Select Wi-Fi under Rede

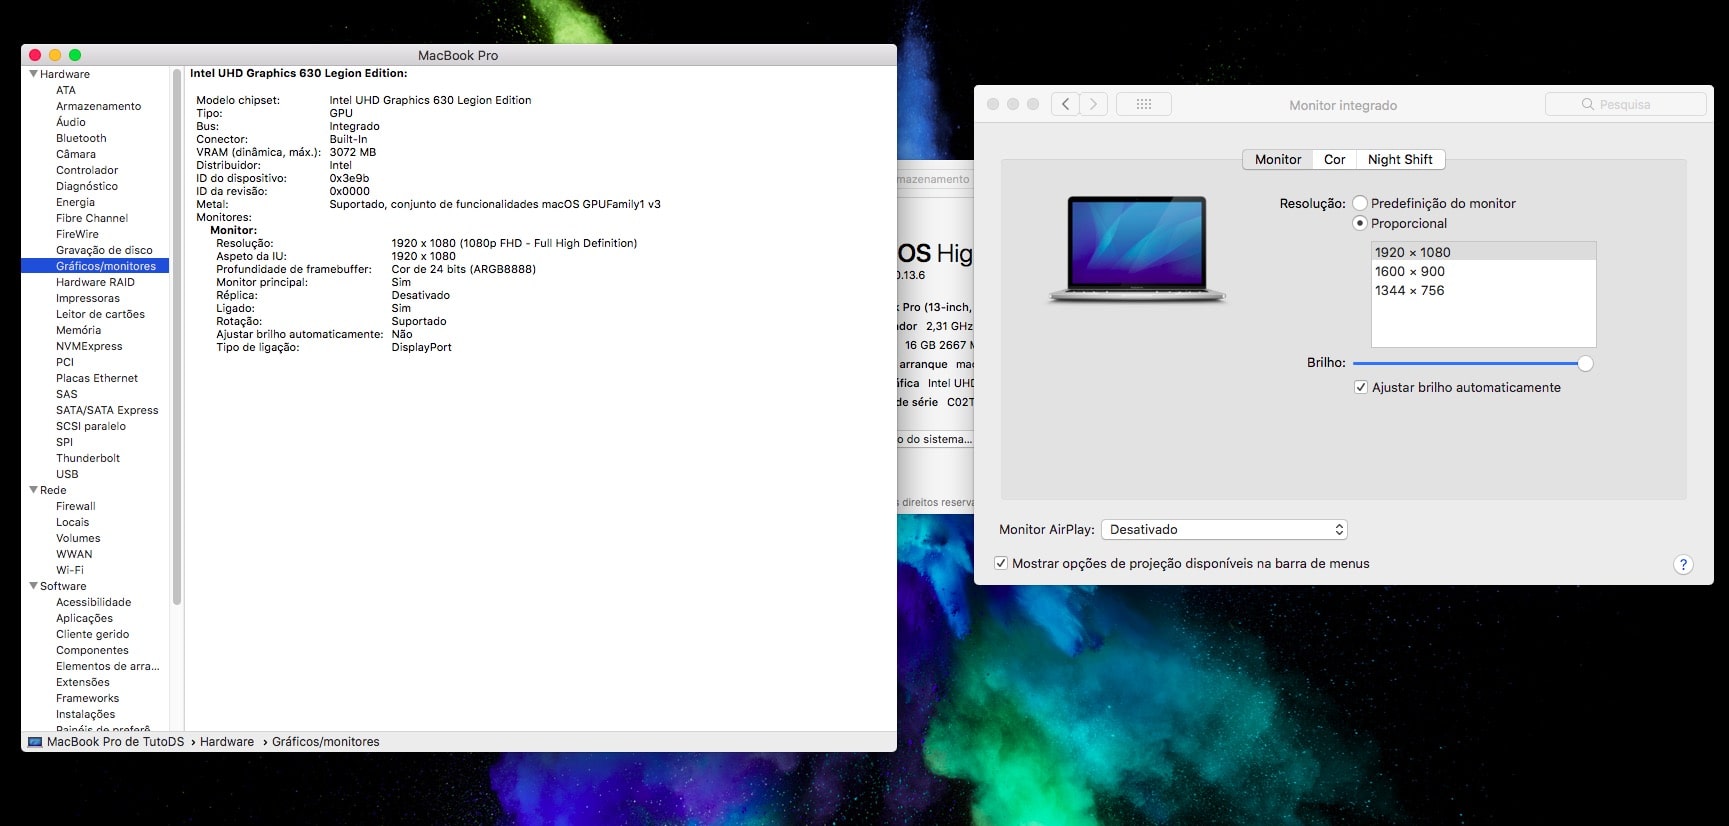[x=70, y=570]
